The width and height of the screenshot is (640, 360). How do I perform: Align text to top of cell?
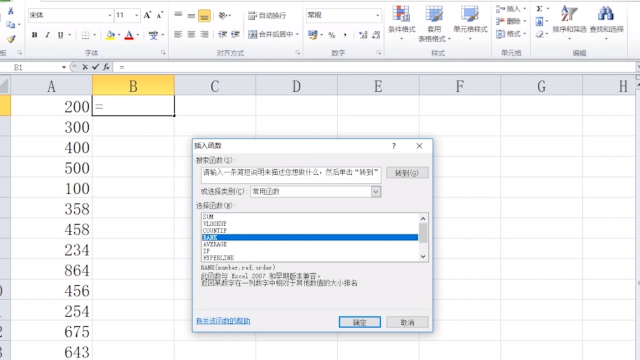(178, 16)
